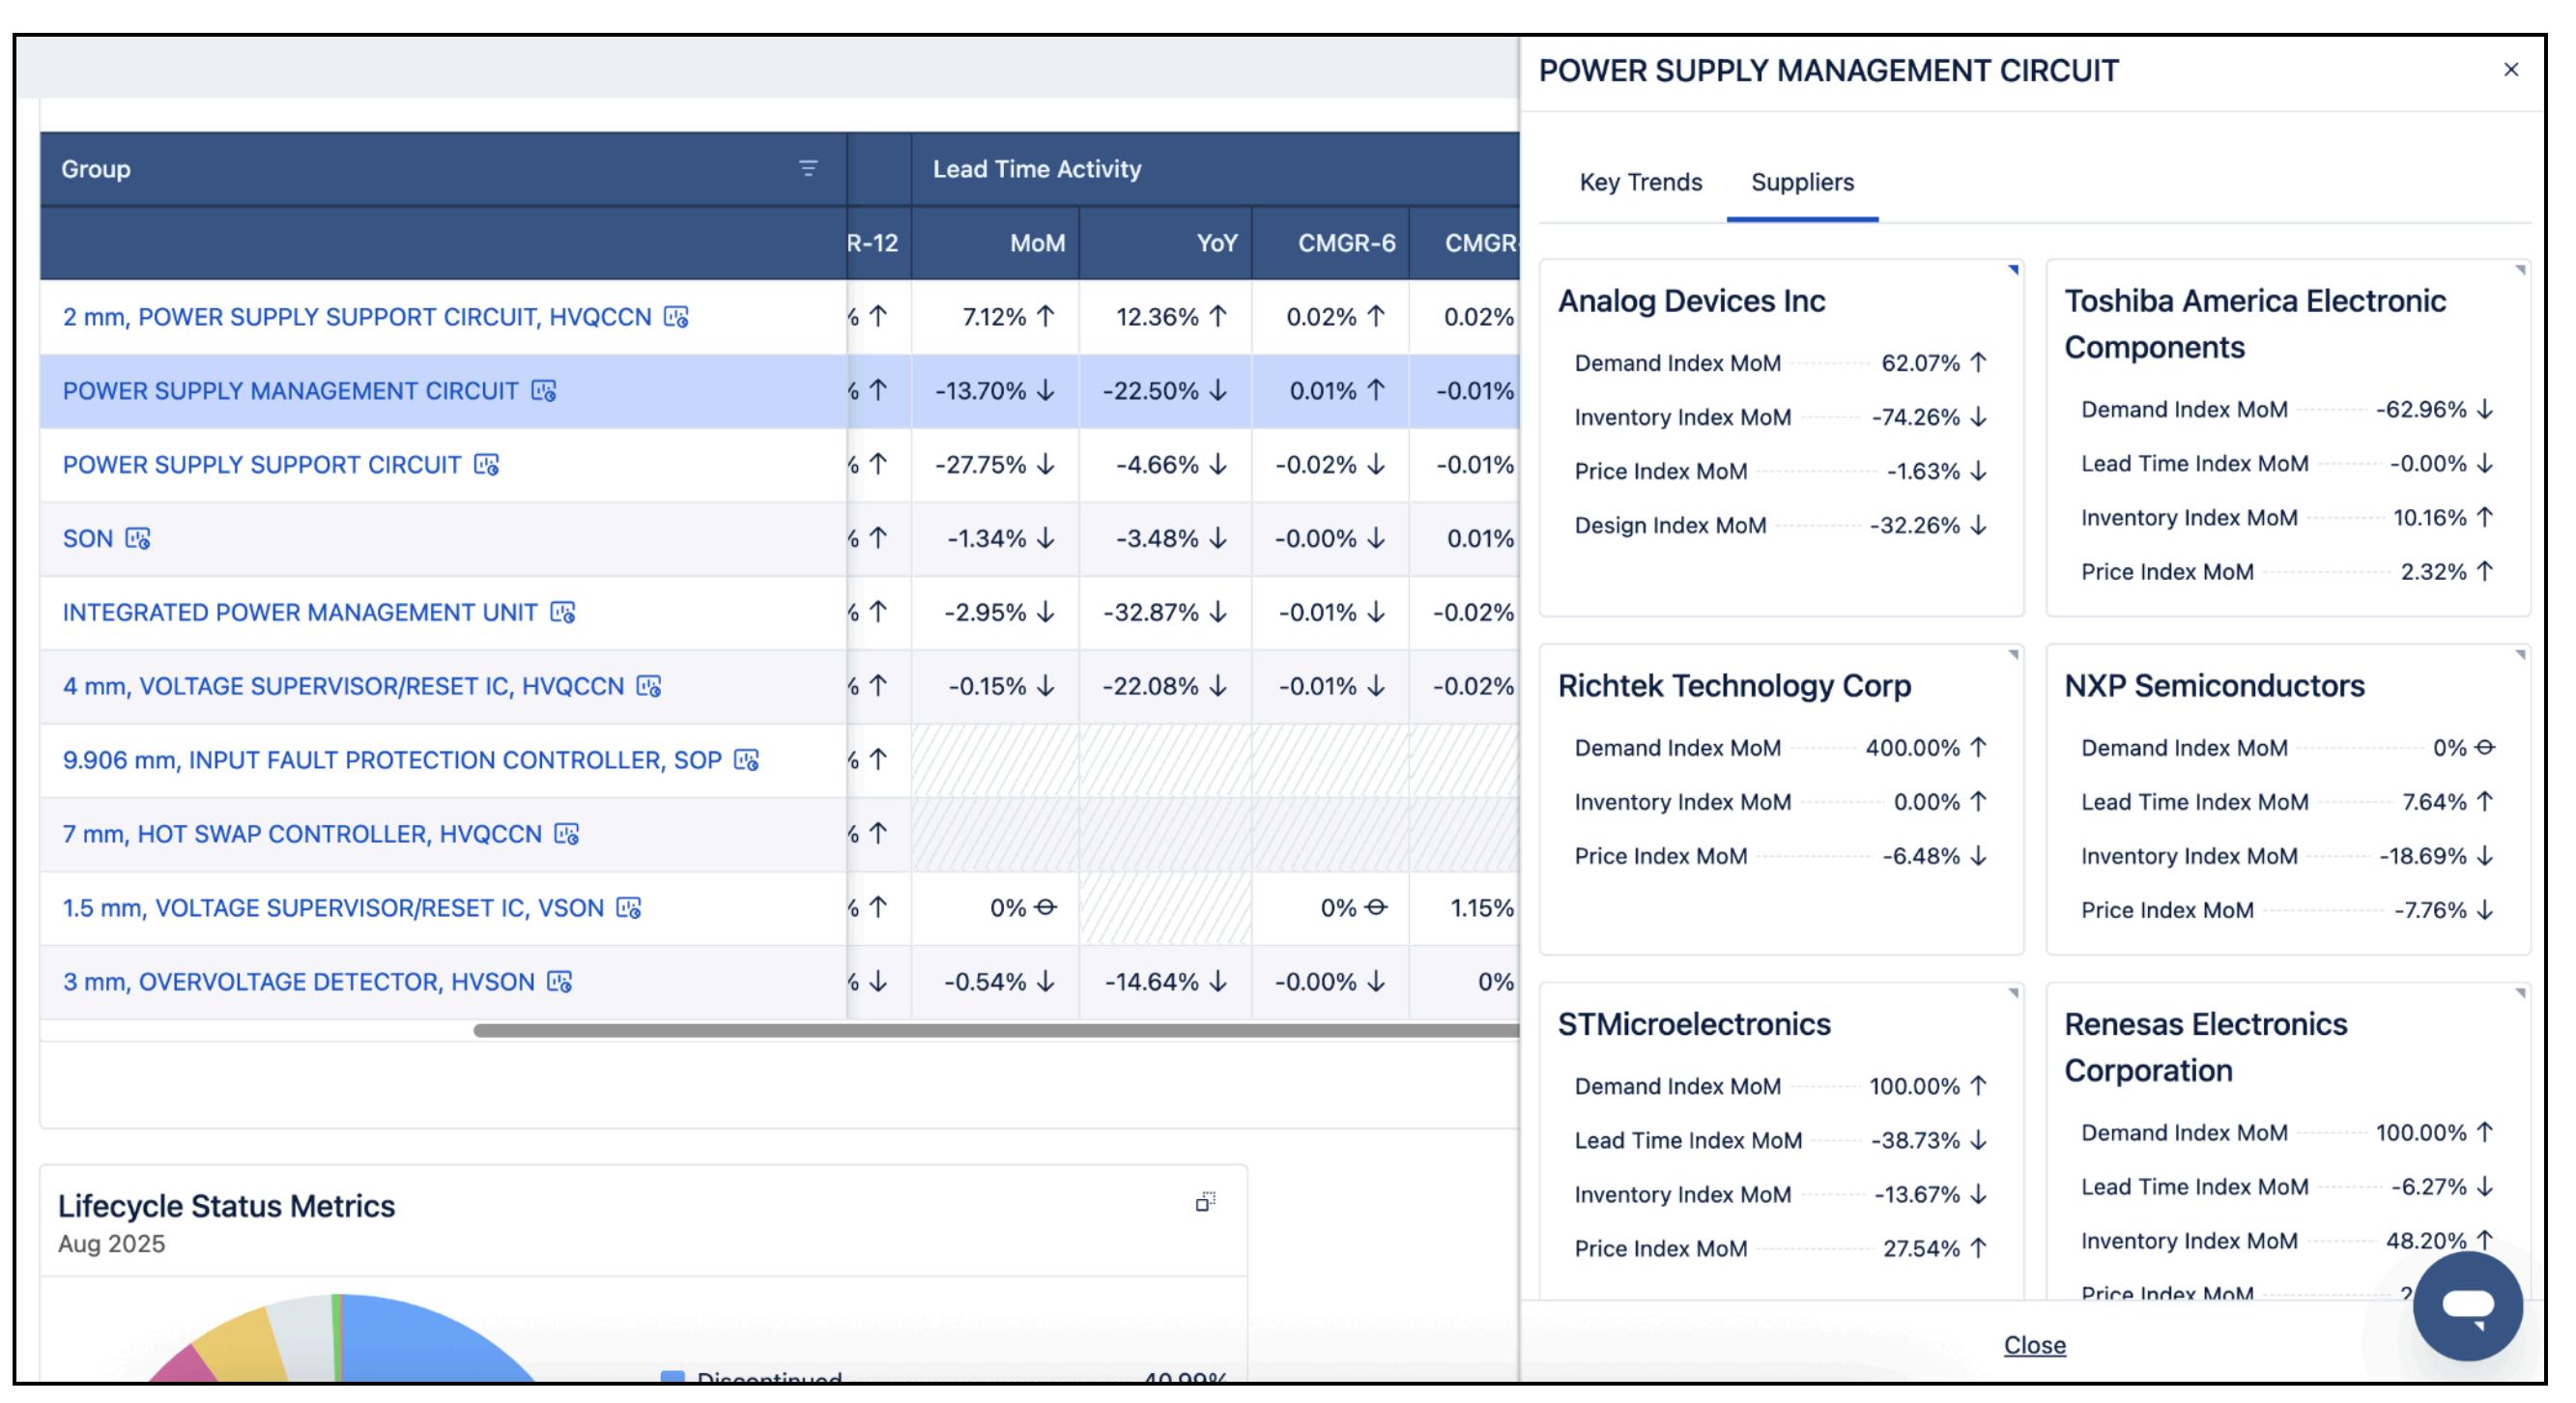Image resolution: width=2576 pixels, height=1403 pixels.
Task: Click the yellow pie chart slice
Action: [245, 1345]
